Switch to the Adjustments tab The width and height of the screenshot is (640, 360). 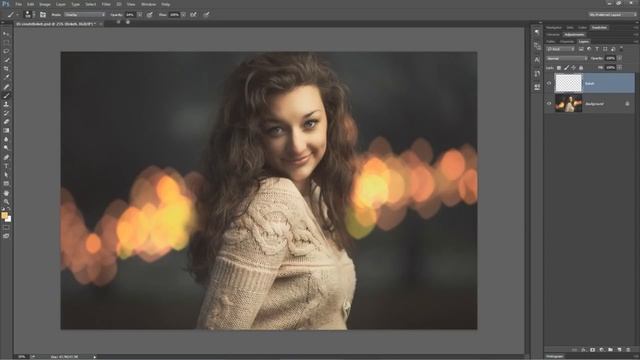pos(574,34)
